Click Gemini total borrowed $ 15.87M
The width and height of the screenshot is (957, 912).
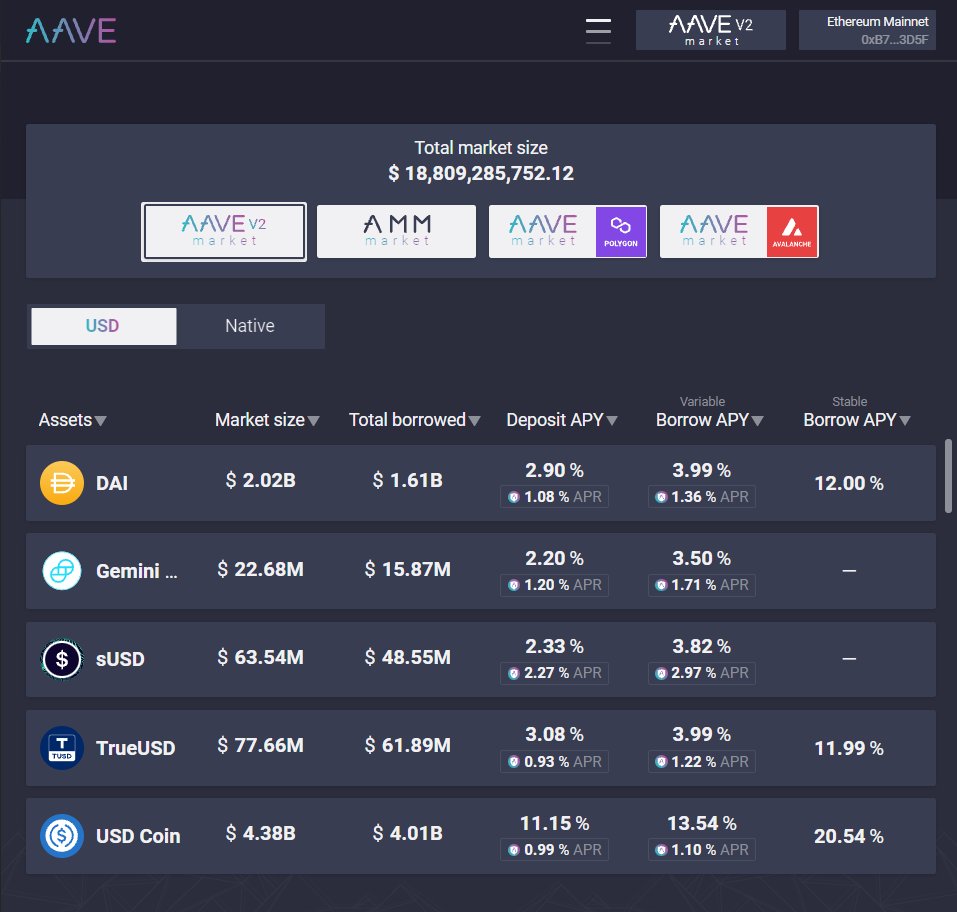(408, 569)
